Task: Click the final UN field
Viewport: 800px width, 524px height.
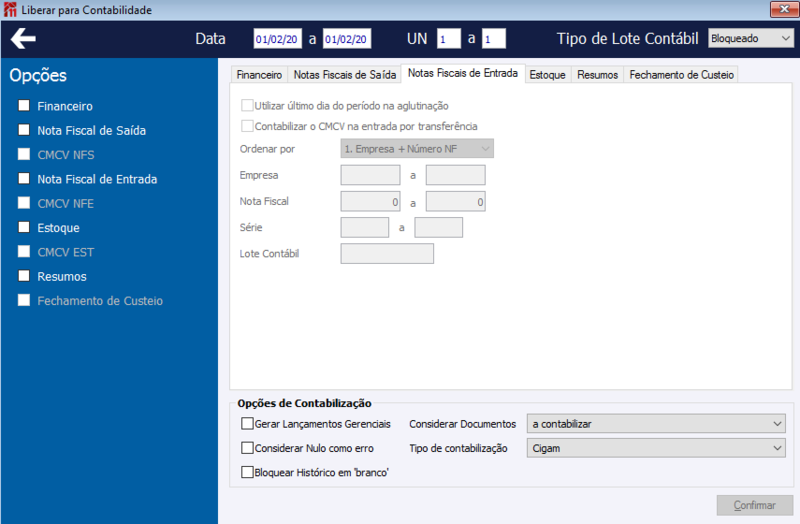Action: pyautogui.click(x=494, y=39)
